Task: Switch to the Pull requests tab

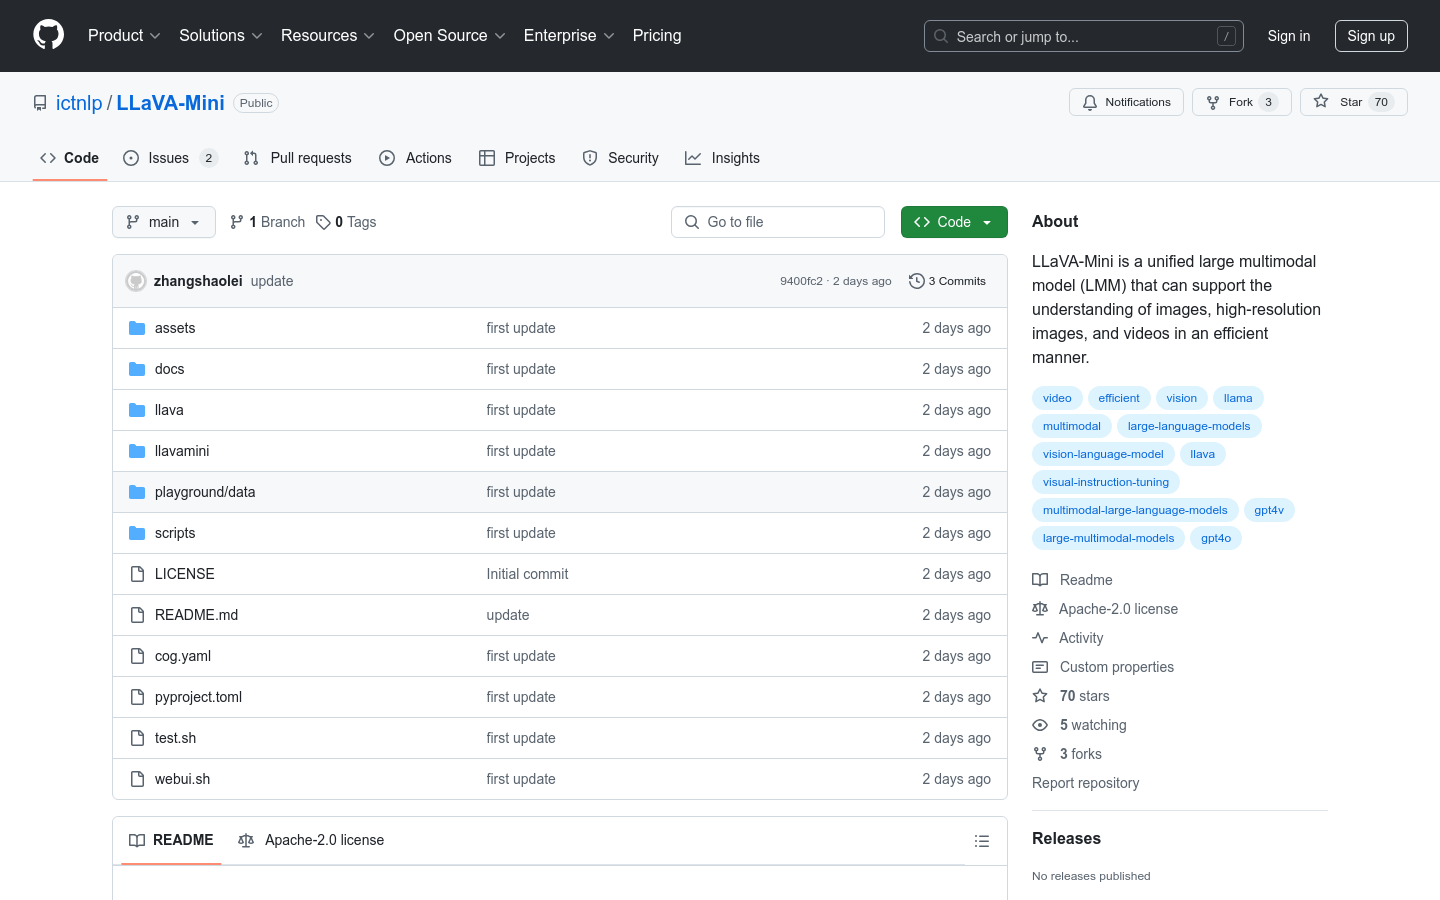Action: pos(298,158)
